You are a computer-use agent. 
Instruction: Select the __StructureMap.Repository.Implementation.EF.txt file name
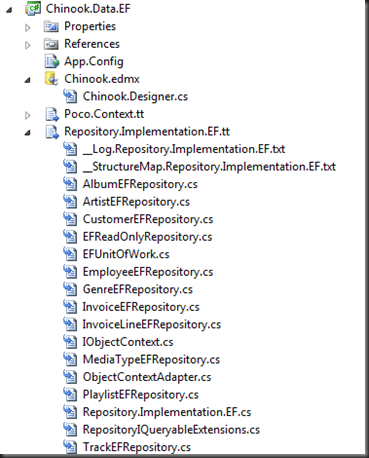point(209,167)
